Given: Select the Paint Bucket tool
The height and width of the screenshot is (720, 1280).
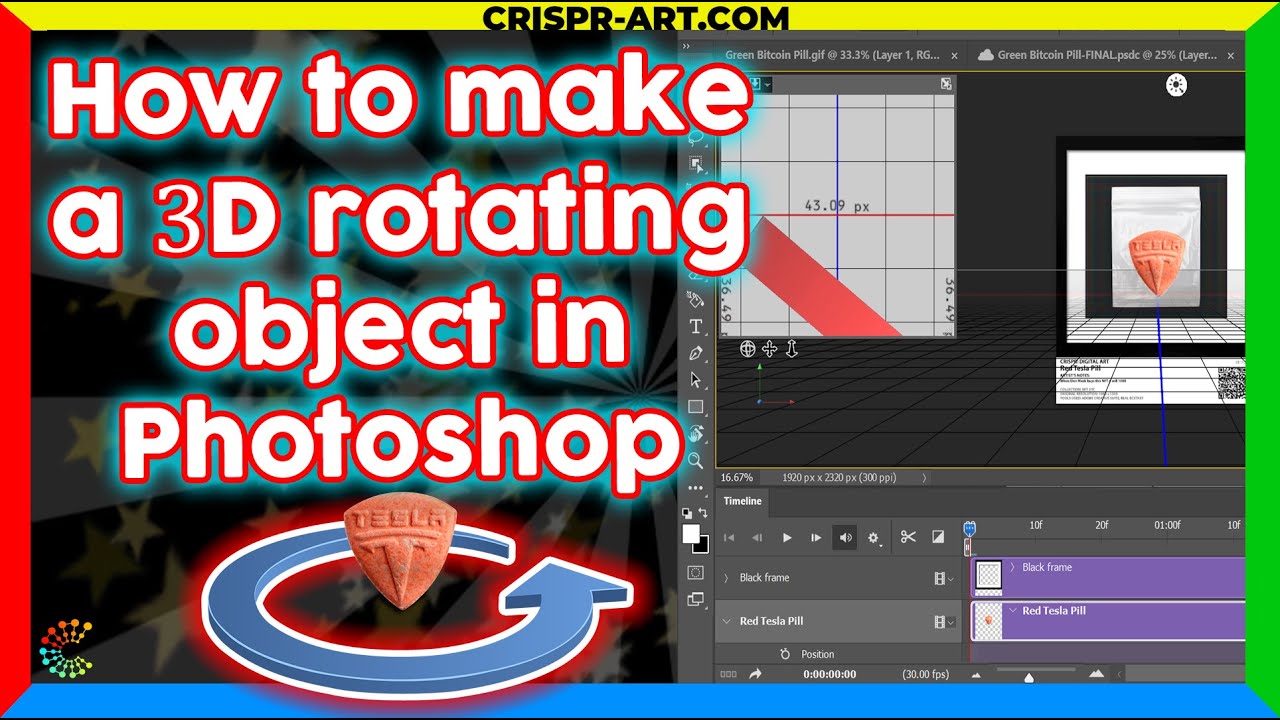Looking at the screenshot, I should pyautogui.click(x=696, y=299).
